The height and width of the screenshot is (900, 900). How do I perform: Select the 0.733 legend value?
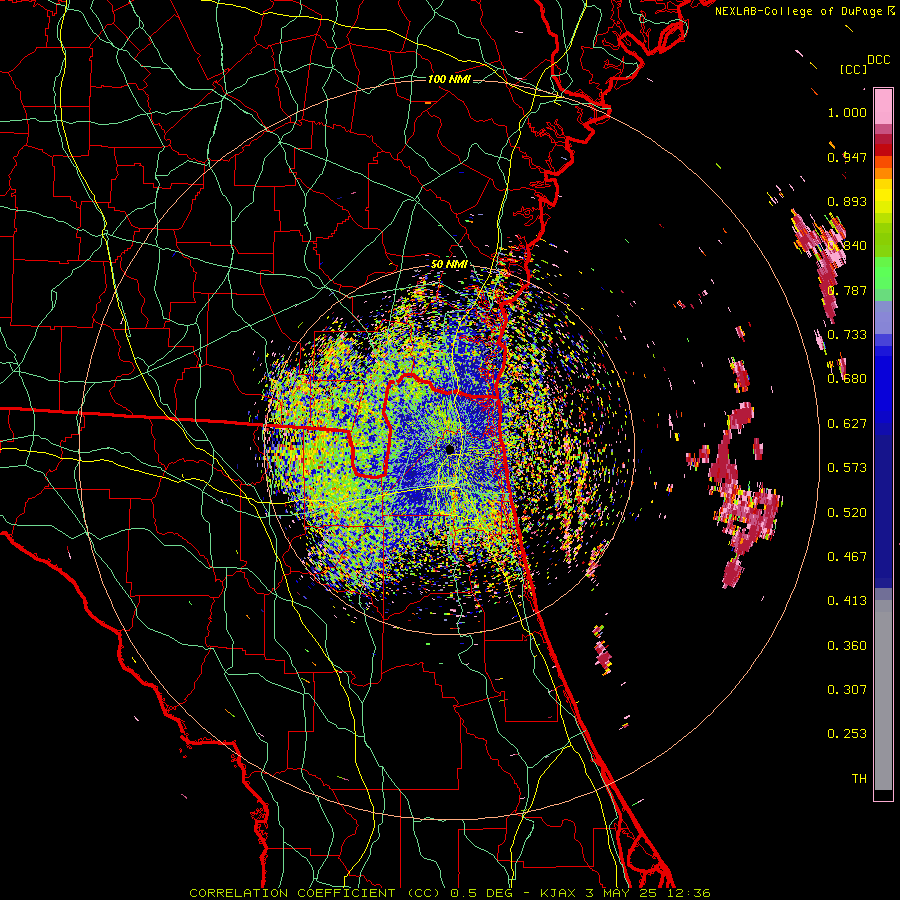(847, 335)
